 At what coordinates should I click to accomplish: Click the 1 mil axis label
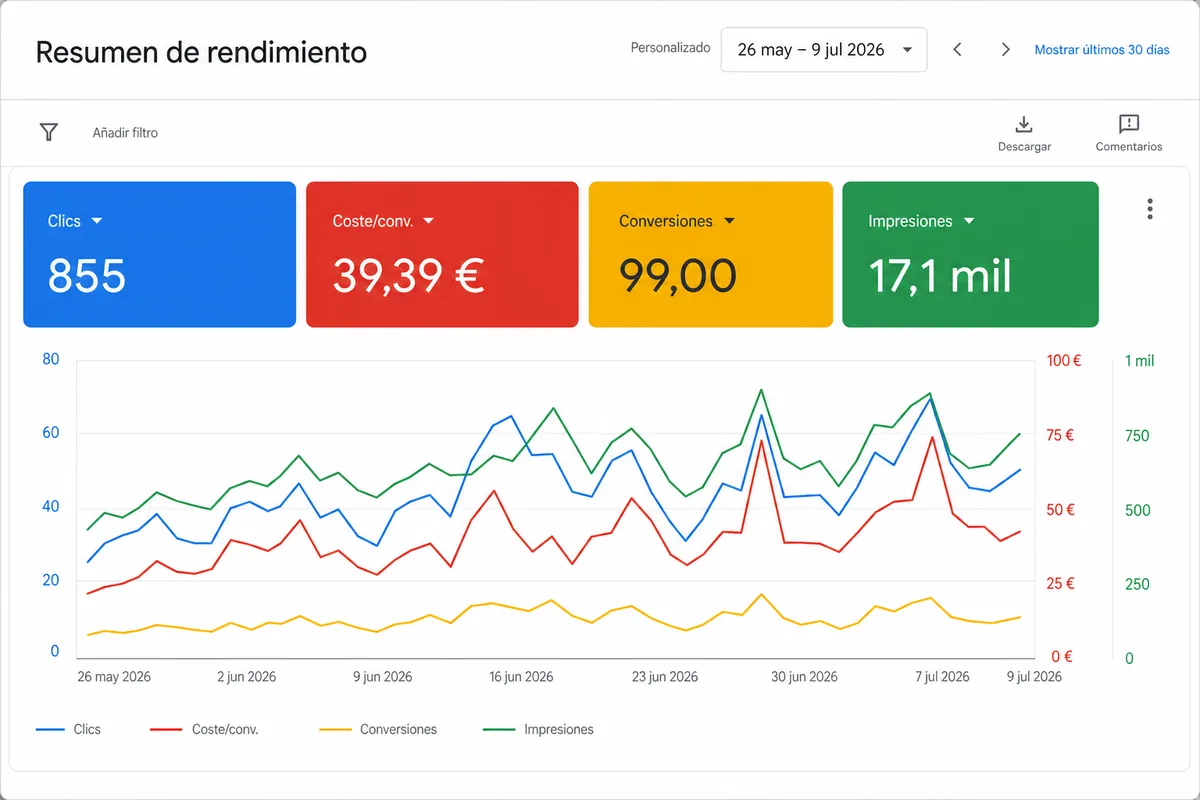(1139, 361)
